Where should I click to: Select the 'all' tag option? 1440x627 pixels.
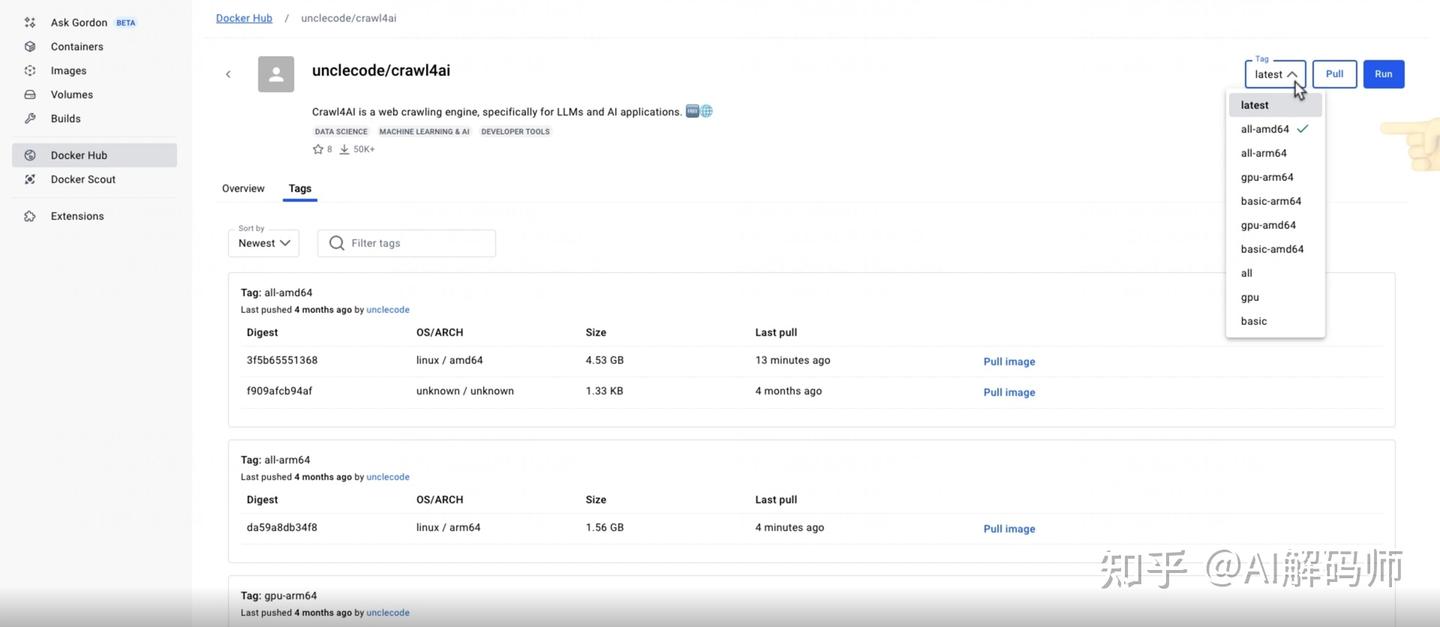pyautogui.click(x=1275, y=273)
